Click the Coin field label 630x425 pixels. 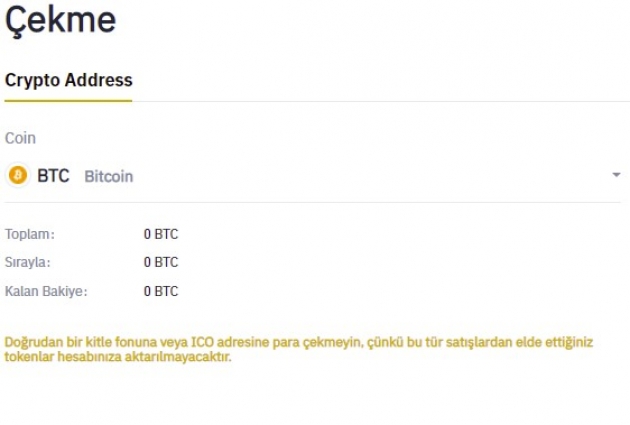(x=20, y=138)
